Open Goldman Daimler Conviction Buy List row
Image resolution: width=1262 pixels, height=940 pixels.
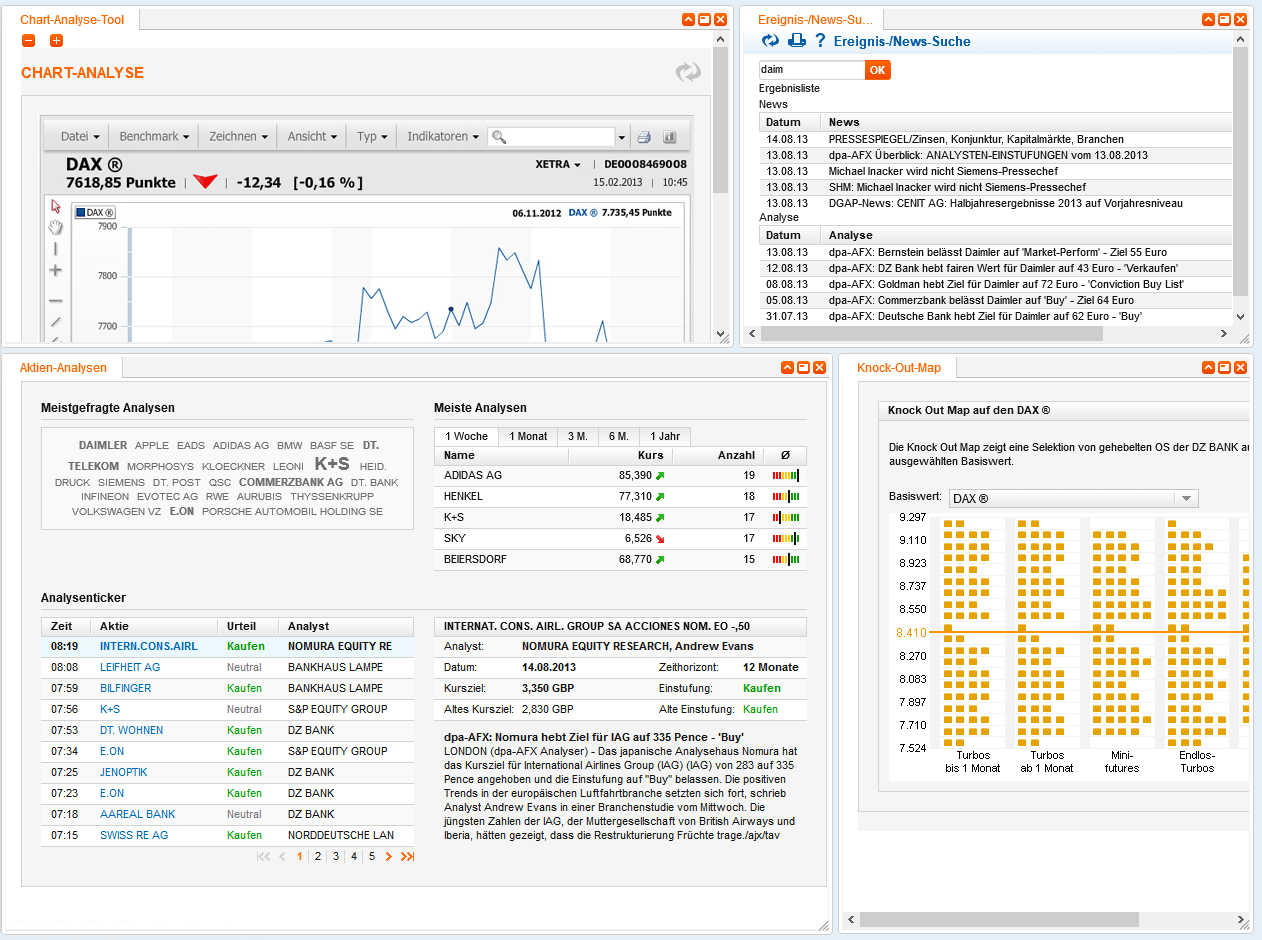(997, 284)
